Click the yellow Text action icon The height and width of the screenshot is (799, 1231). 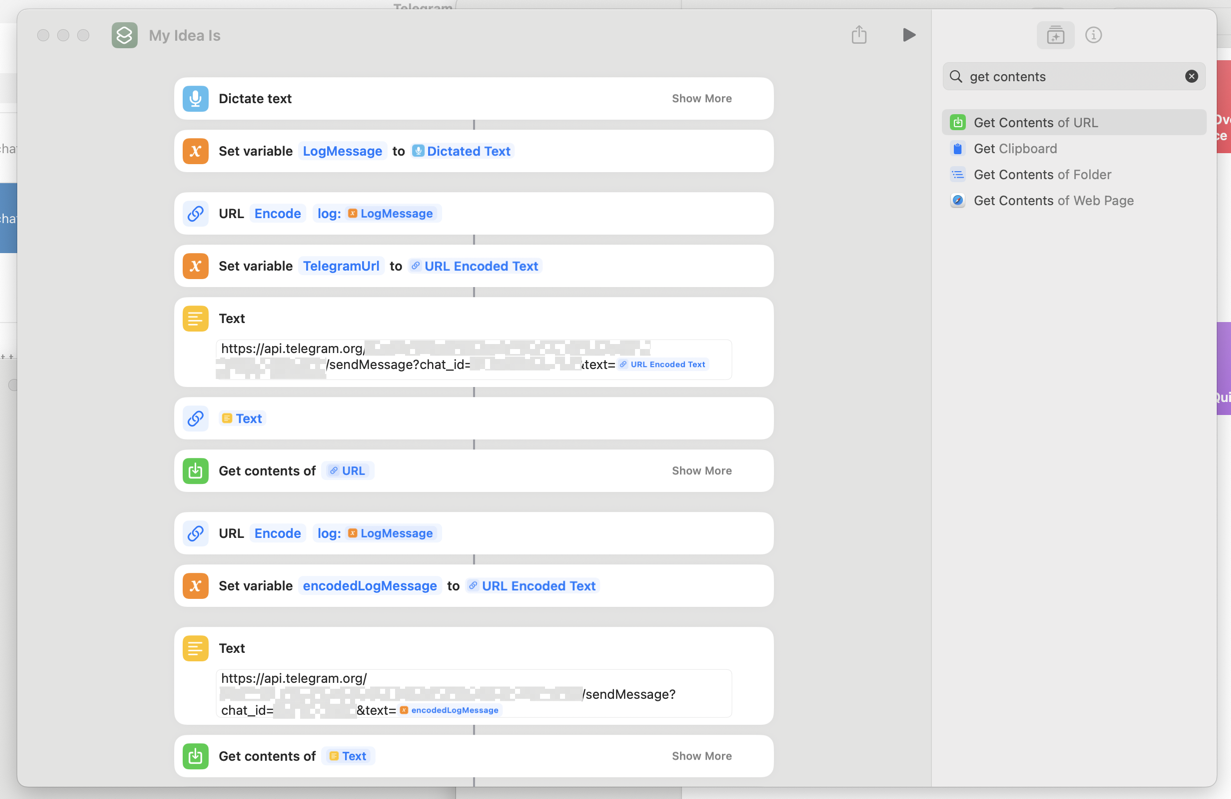pyautogui.click(x=195, y=318)
